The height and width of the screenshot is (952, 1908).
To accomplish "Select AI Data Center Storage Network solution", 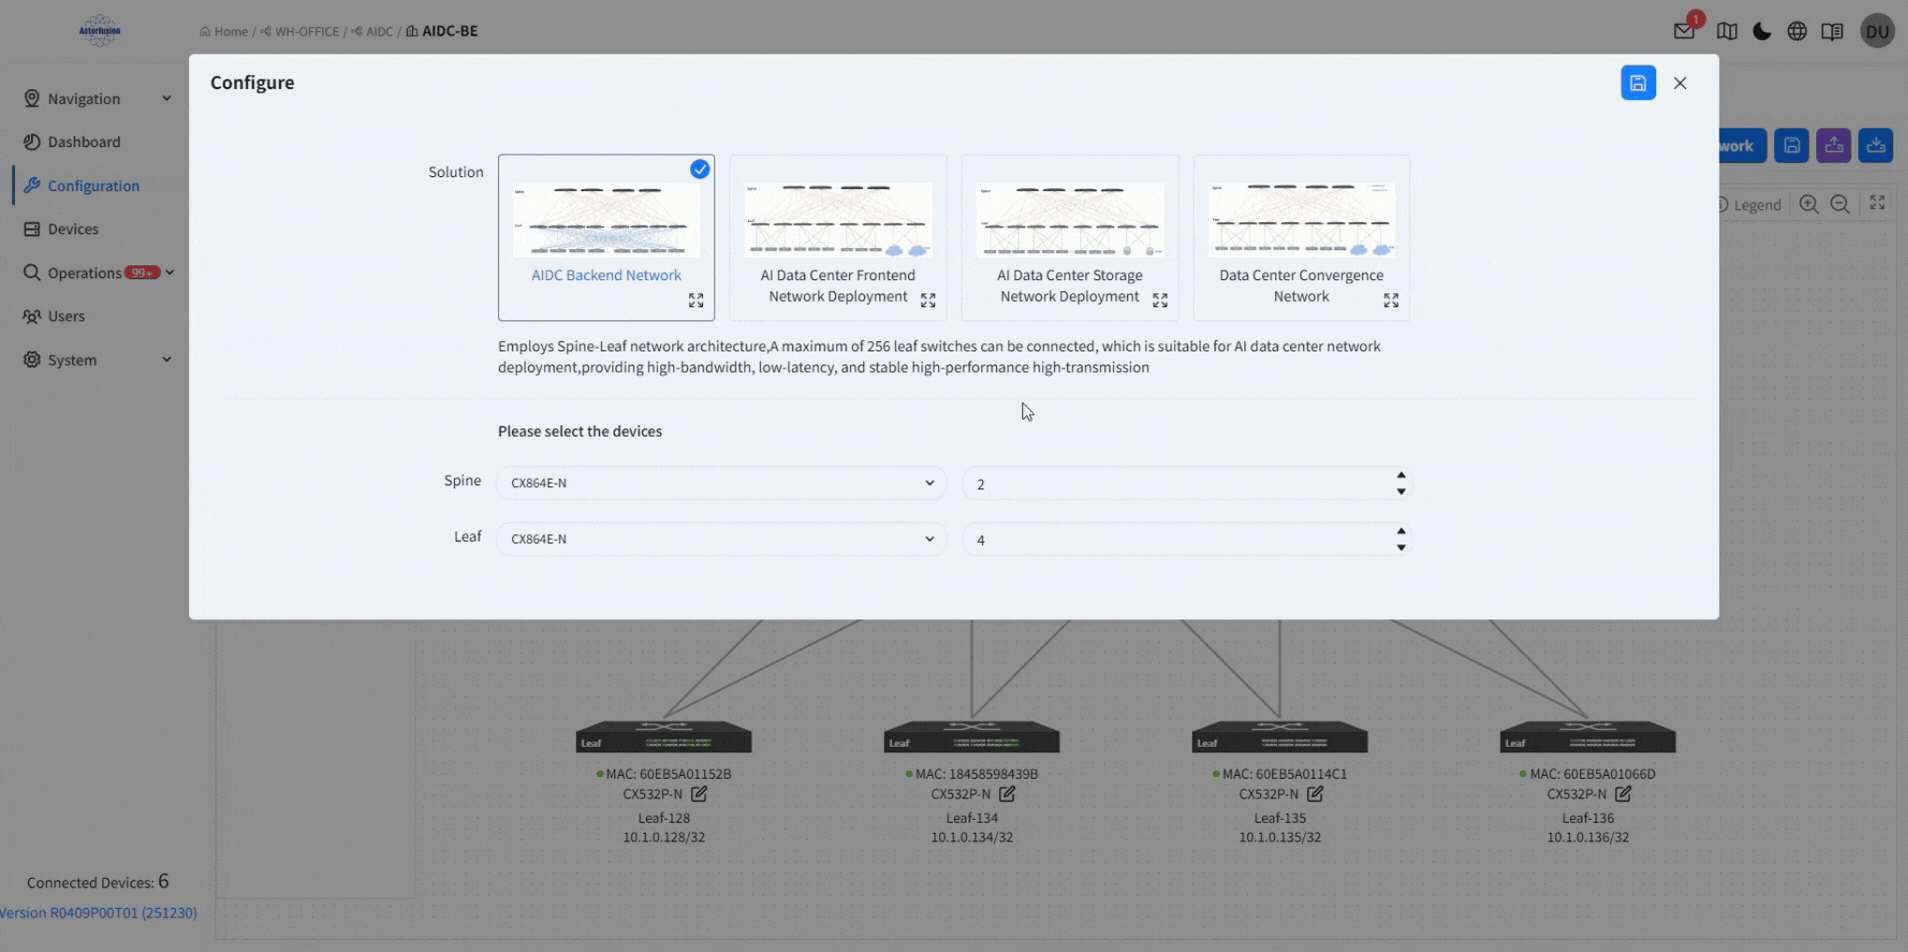I will [x=1069, y=237].
